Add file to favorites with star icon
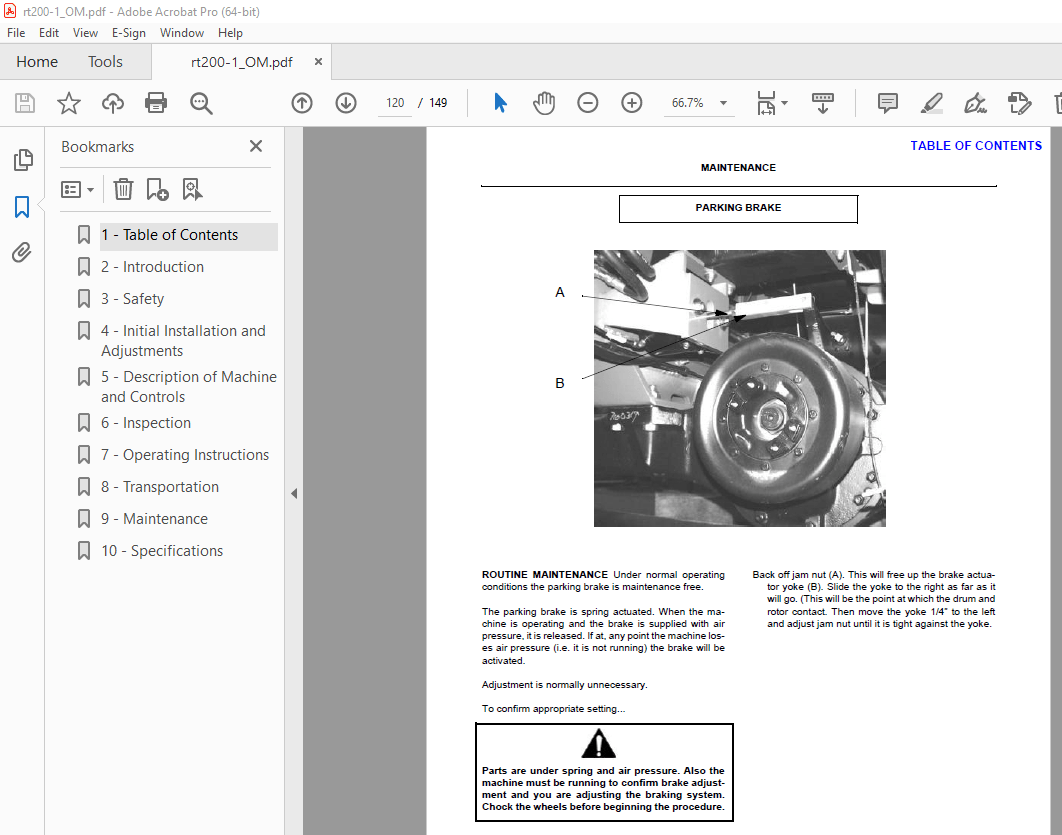Viewport: 1062px width, 835px height. [x=67, y=103]
